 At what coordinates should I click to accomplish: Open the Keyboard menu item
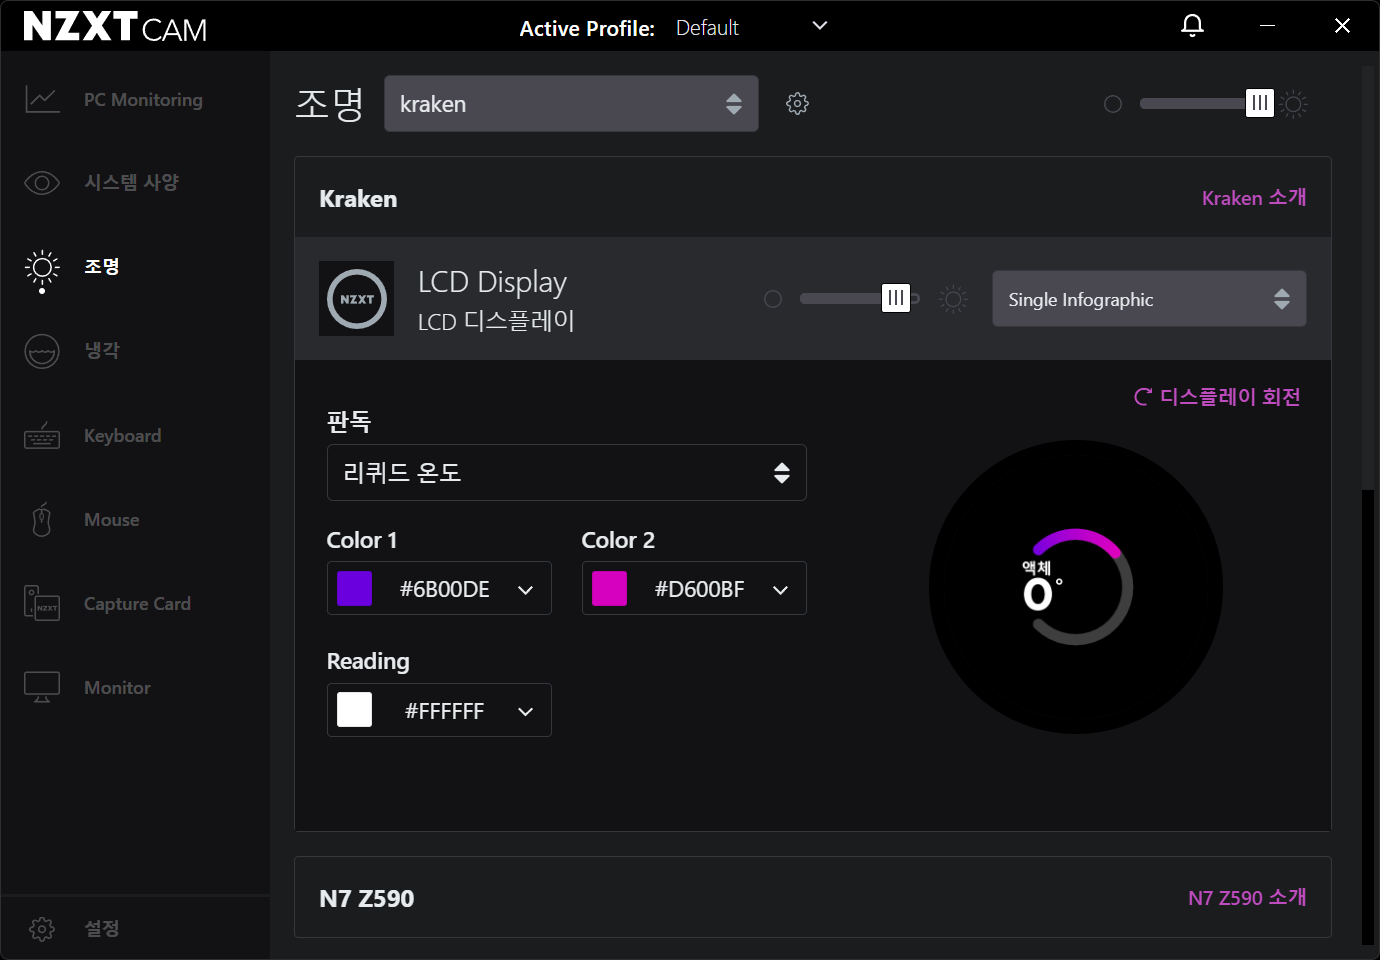tap(122, 436)
